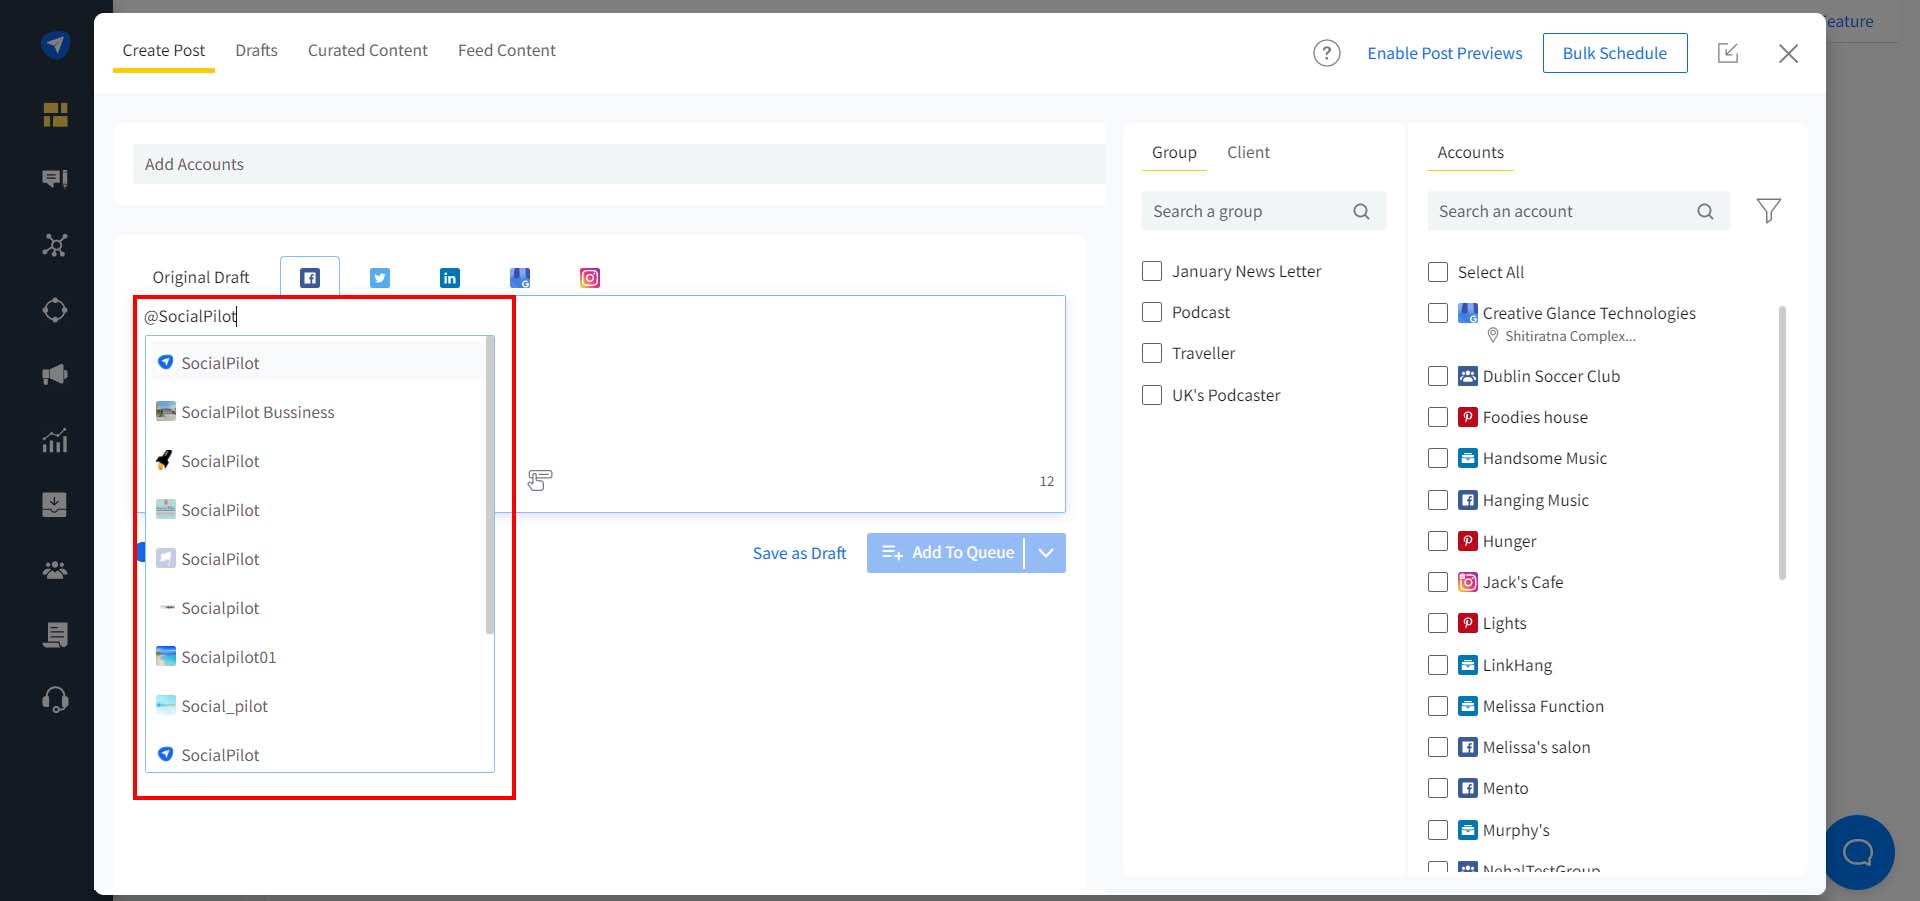Check Jack's Cafe account
Viewport: 1920px width, 901px height.
coord(1438,582)
